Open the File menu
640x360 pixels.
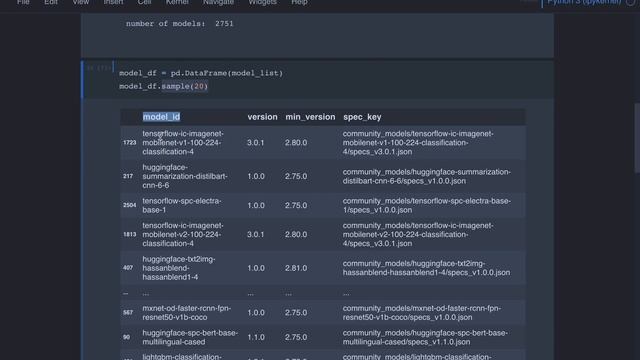tap(23, 2)
